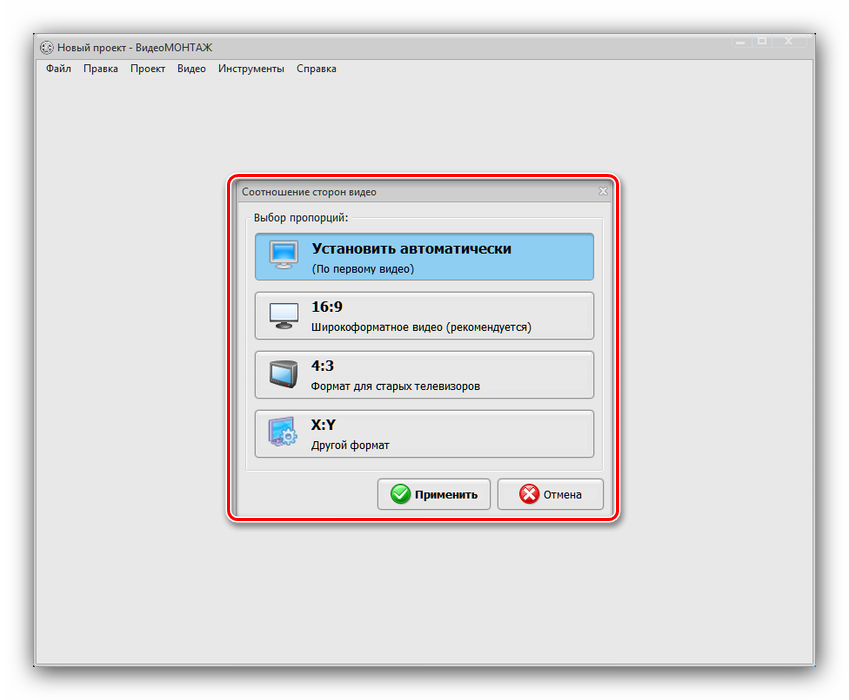This screenshot has width=849, height=700.
Task: Close the Соотношение сторон видео dialog
Action: coord(603,191)
